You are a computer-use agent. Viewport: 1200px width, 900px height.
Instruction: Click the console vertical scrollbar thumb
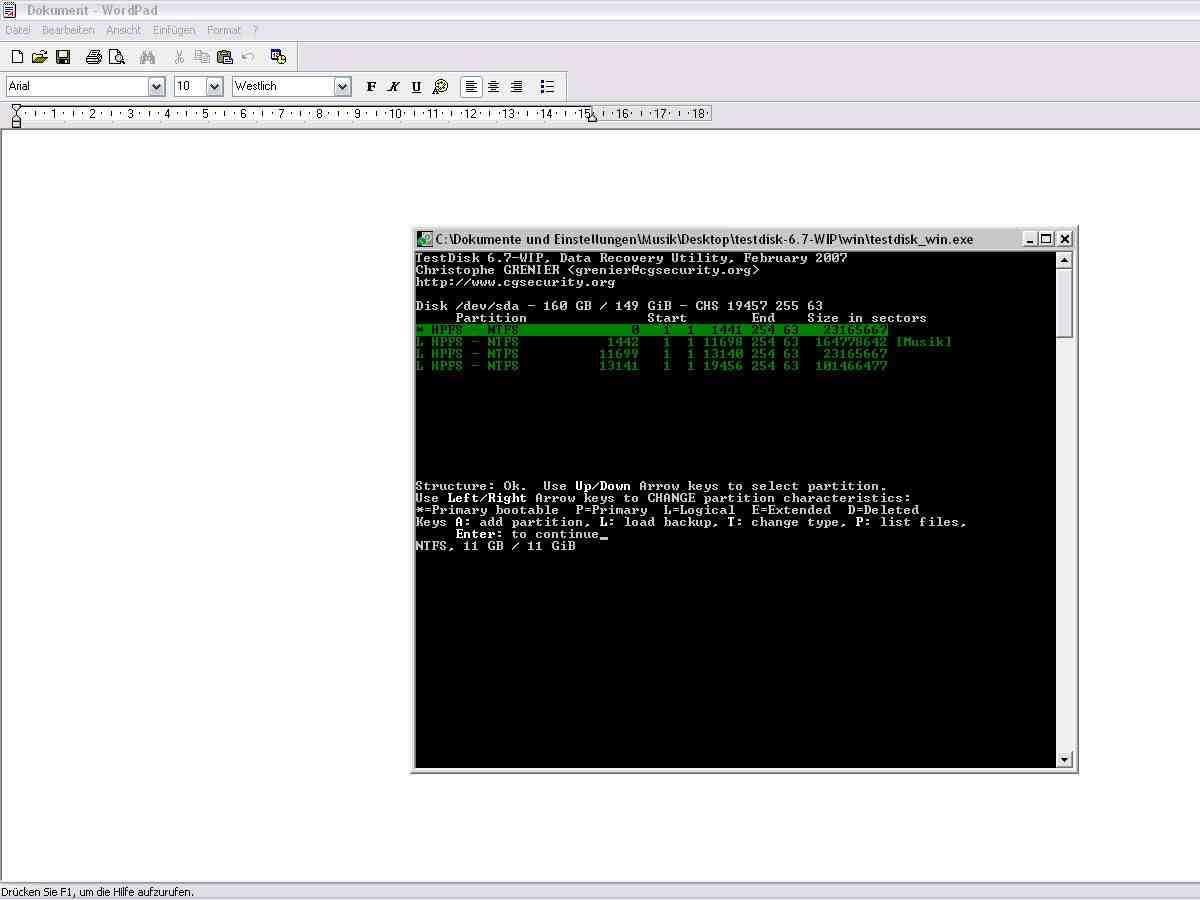point(1064,302)
